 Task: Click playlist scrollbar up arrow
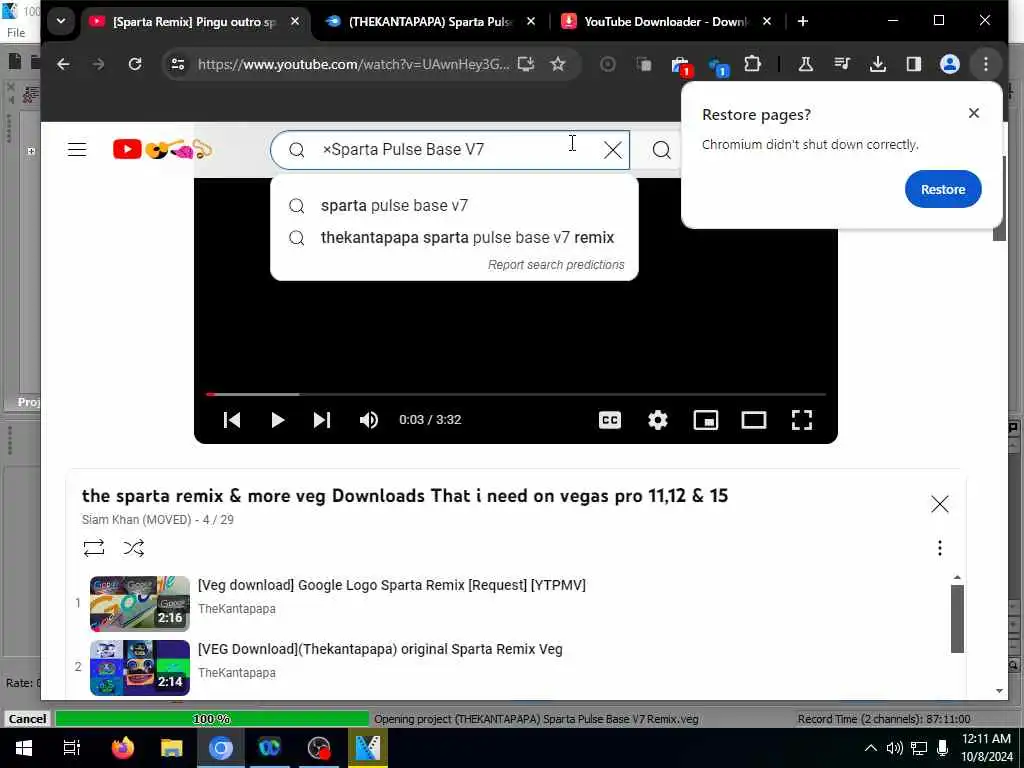(x=957, y=578)
